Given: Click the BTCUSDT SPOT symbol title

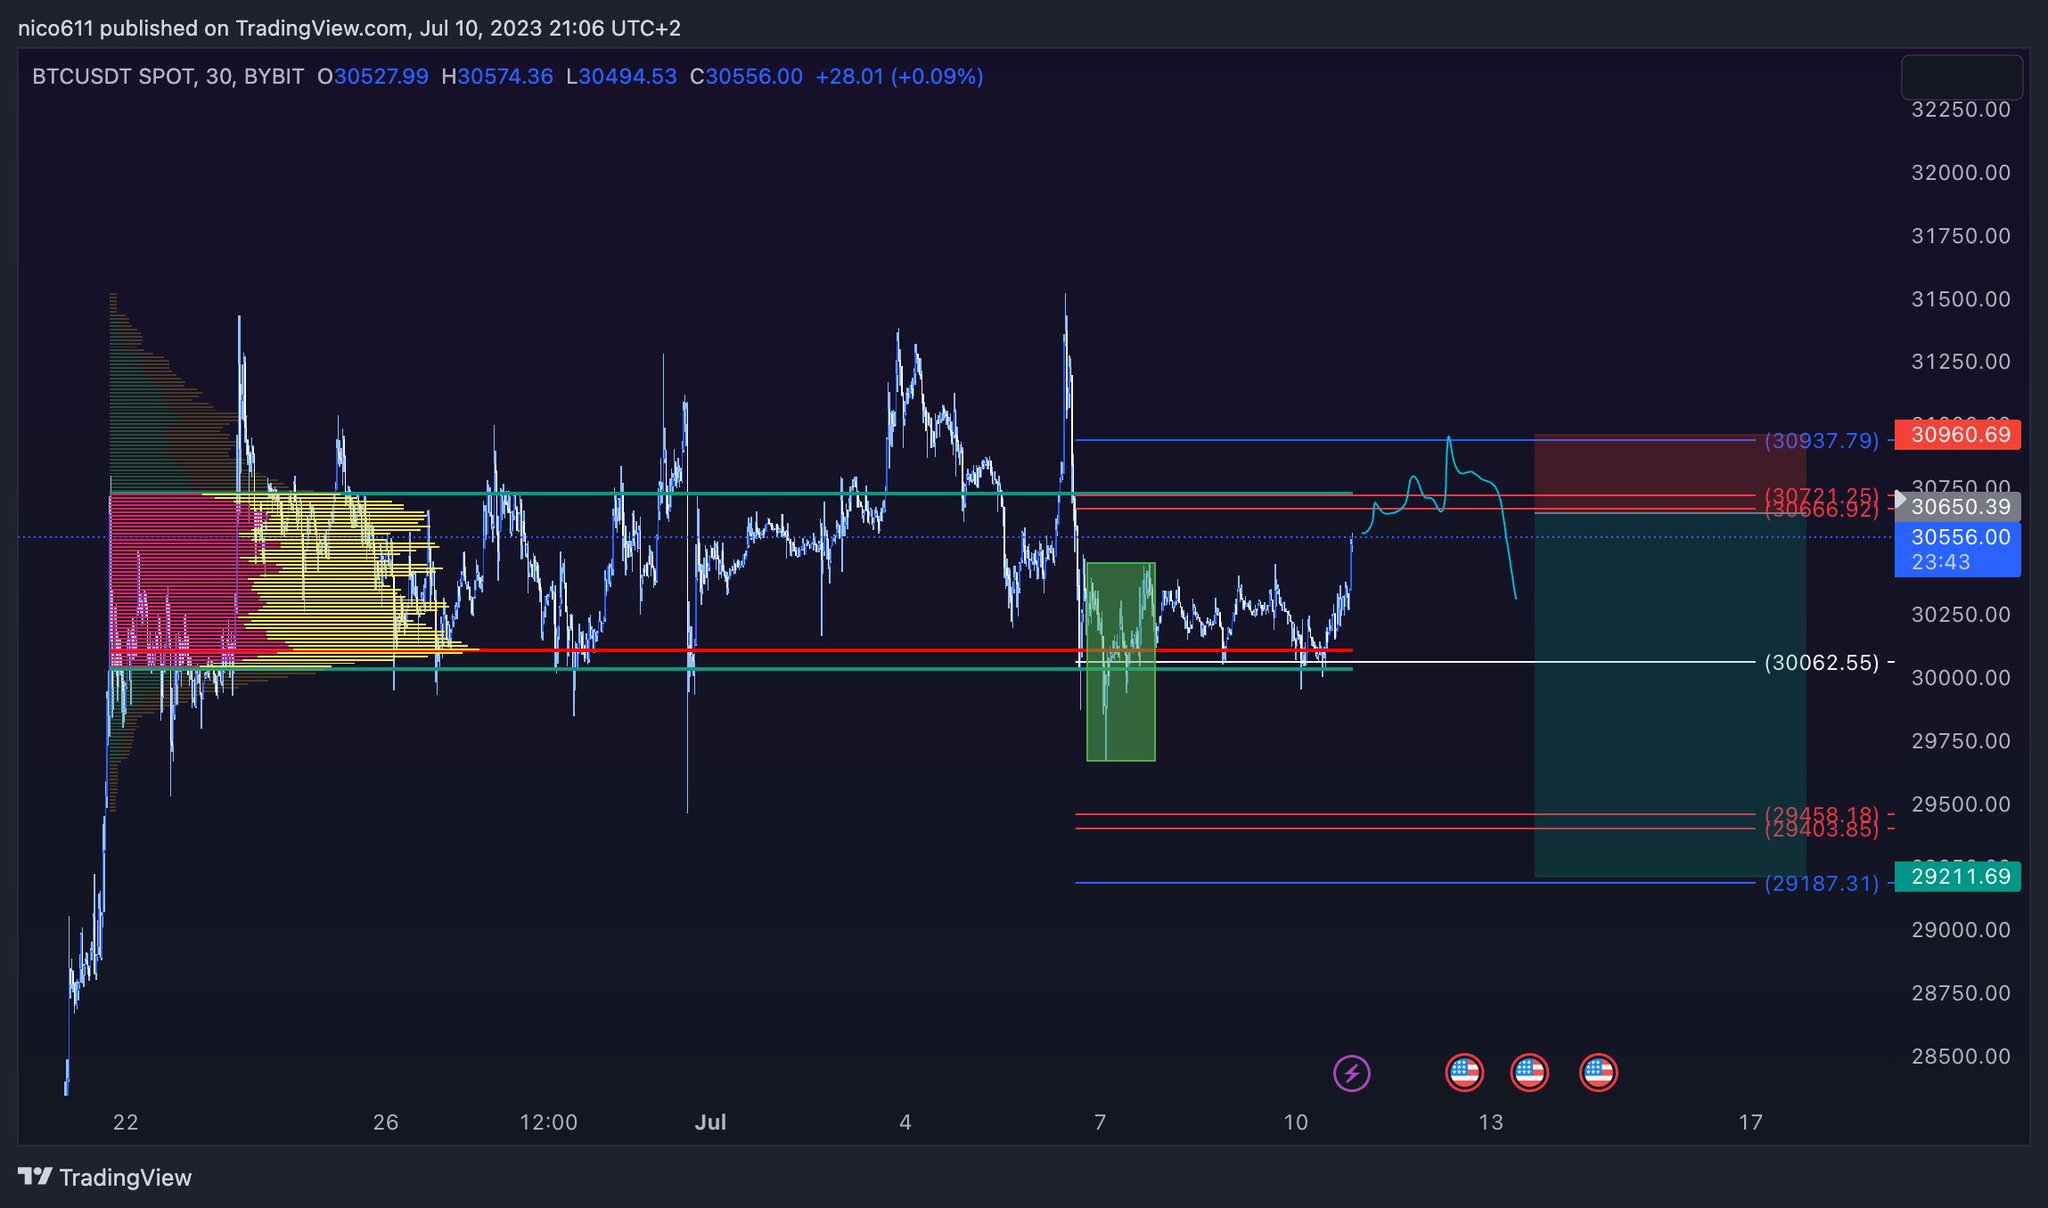Looking at the screenshot, I should pos(113,77).
